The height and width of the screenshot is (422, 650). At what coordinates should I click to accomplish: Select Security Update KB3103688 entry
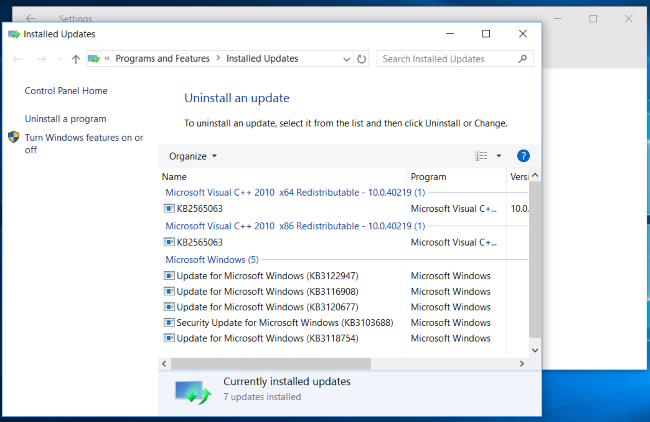tap(284, 323)
